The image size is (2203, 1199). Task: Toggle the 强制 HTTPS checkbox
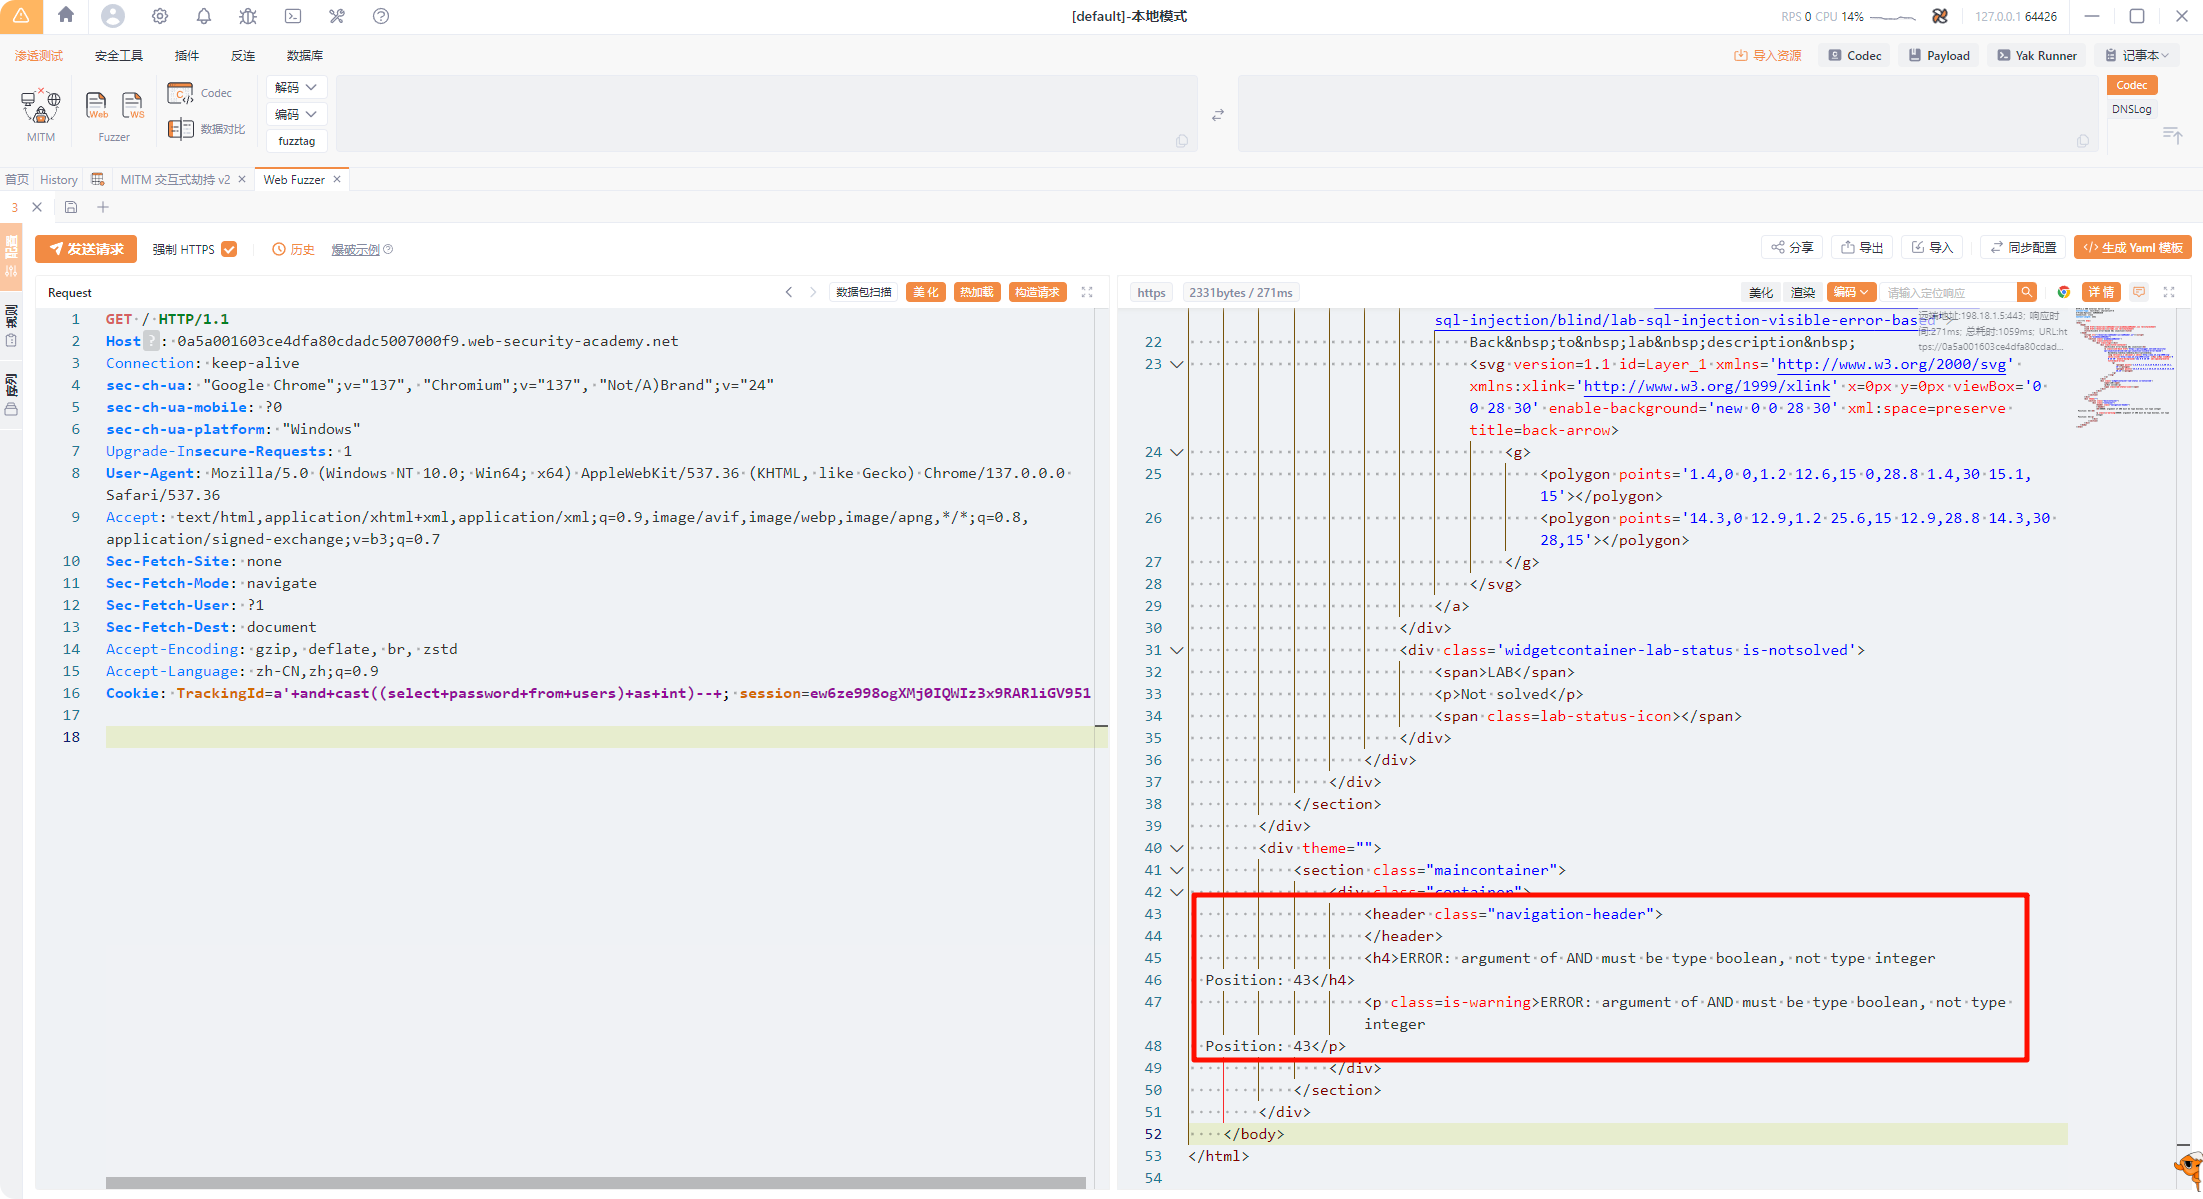click(x=229, y=249)
